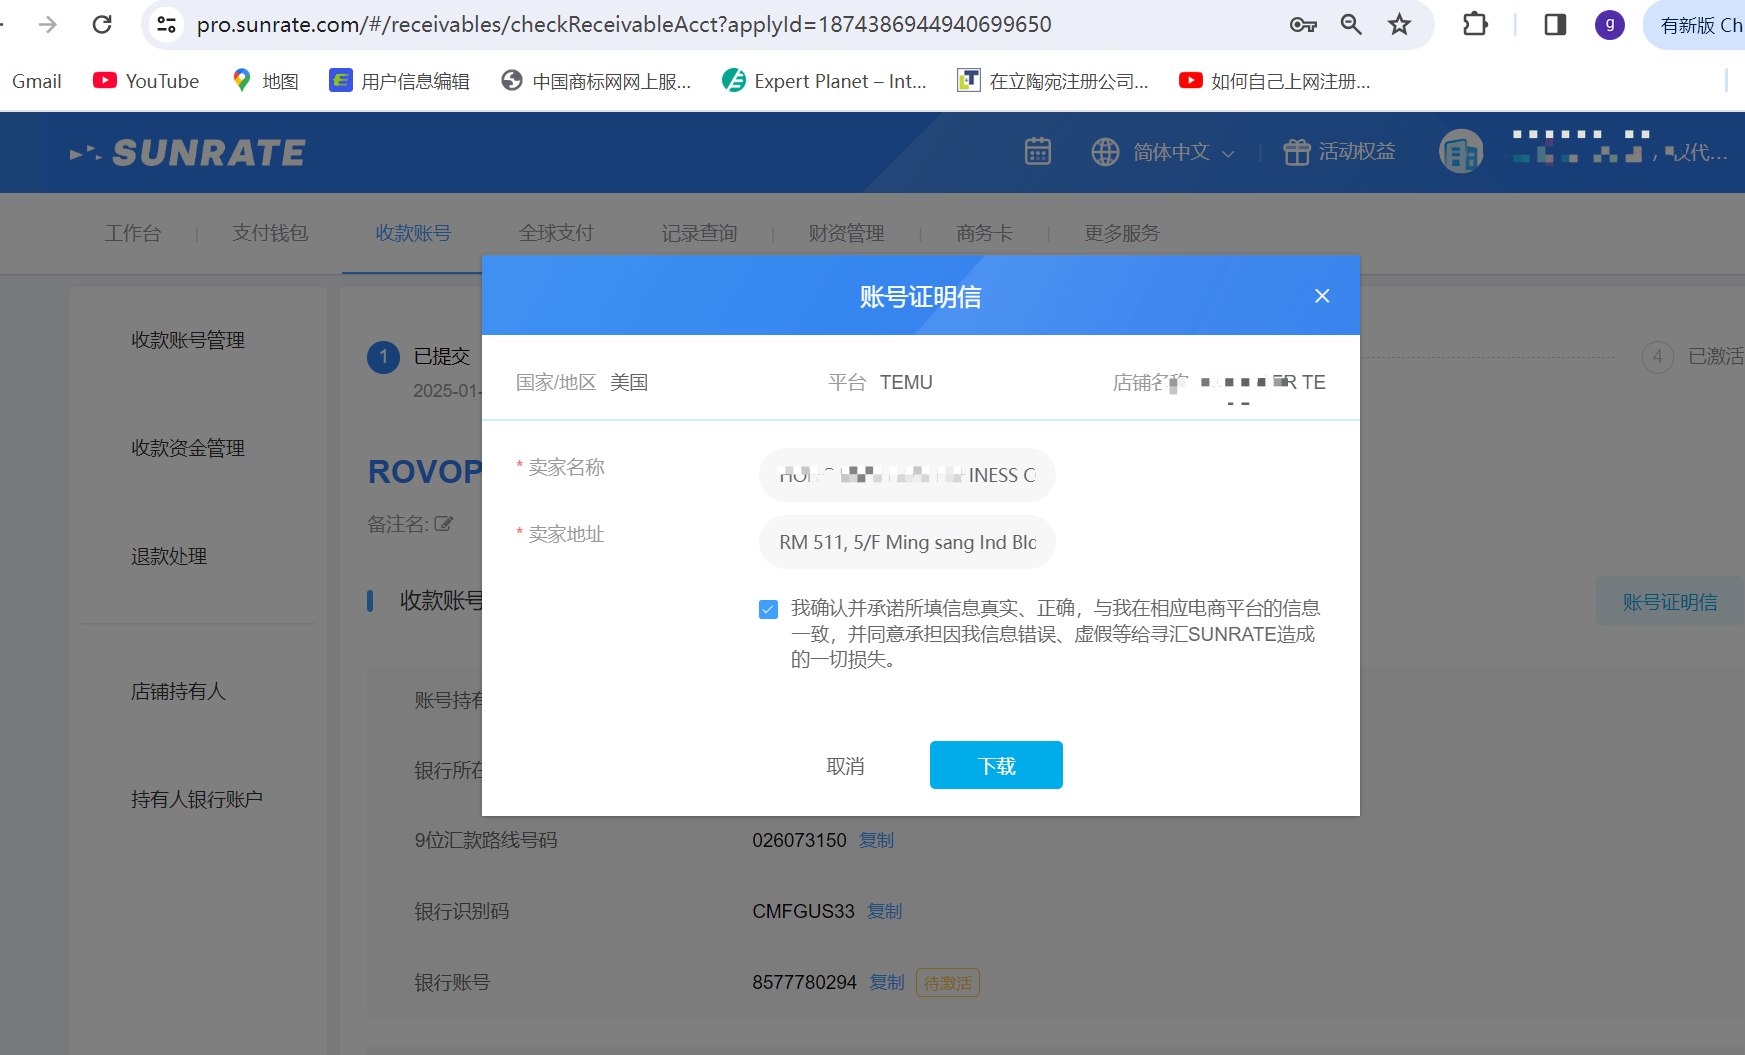Select 店铺持有人 in sidebar

point(178,691)
